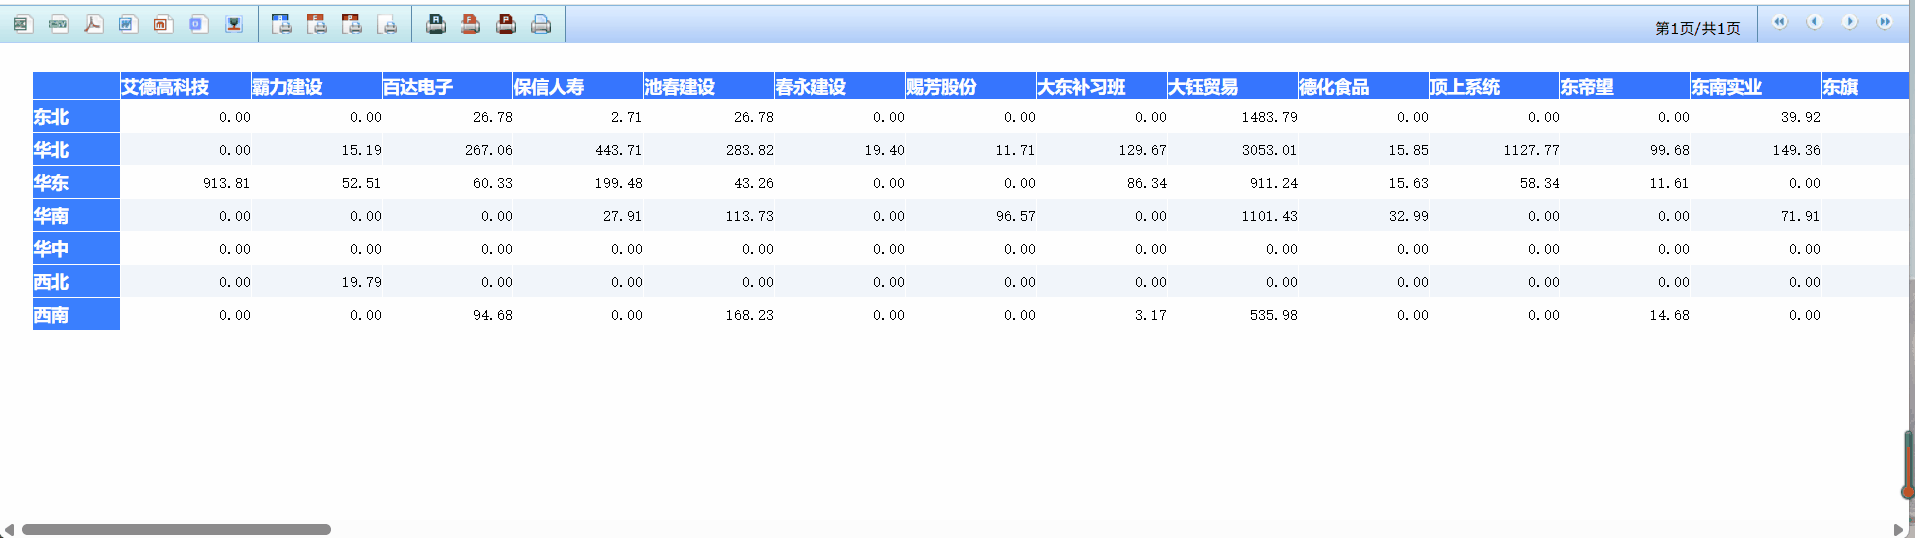Image resolution: width=1915 pixels, height=538 pixels.
Task: Select the '东旗' column header
Action: (1865, 86)
